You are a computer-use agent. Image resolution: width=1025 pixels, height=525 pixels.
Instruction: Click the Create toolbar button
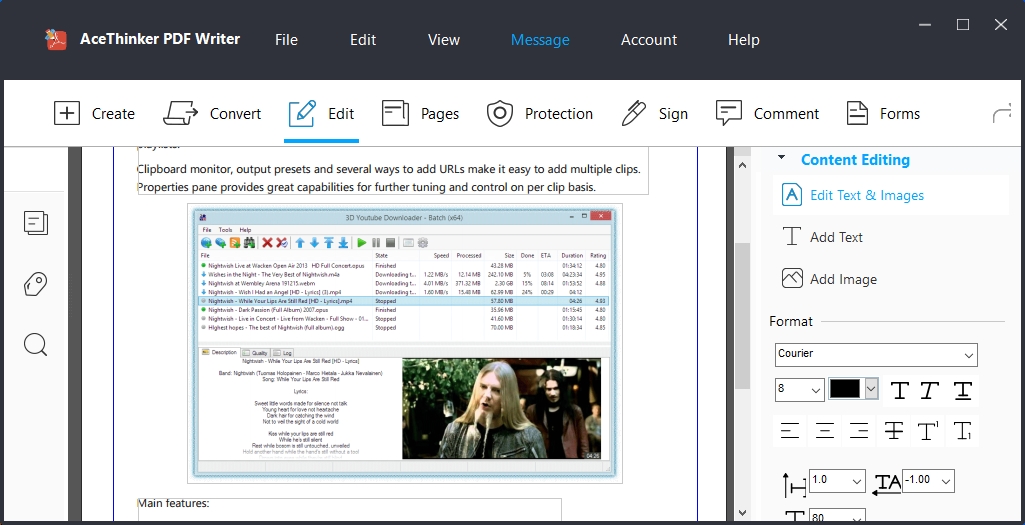[x=94, y=114]
